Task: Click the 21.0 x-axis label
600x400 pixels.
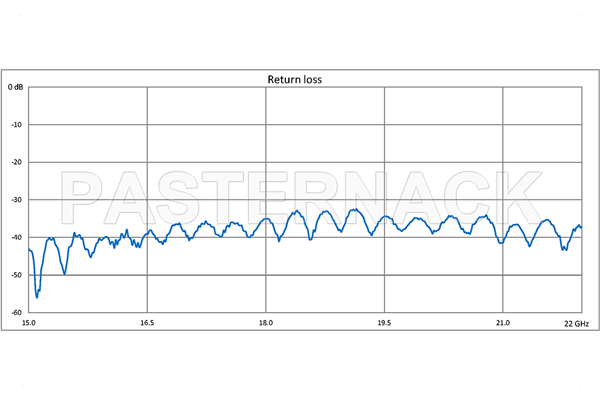Action: click(x=503, y=323)
